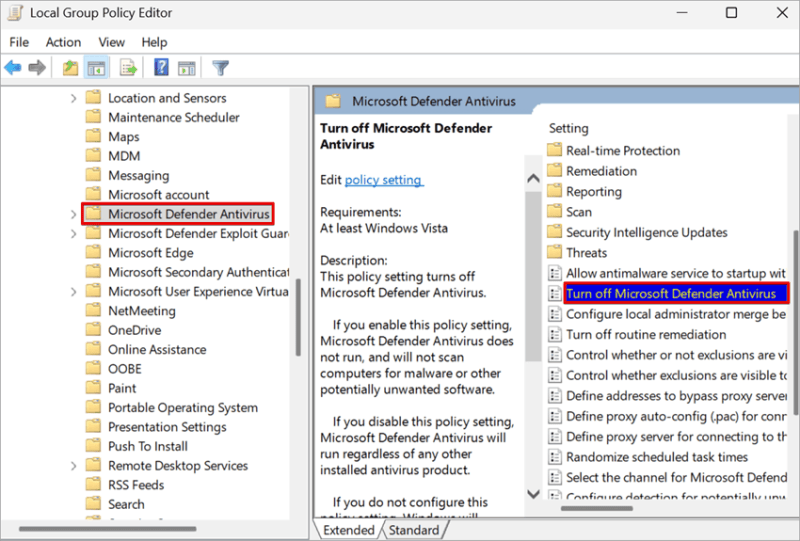This screenshot has height=541, width=800.
Task: Select Turn off Microsoft Defender Antivirus setting
Action: [676, 293]
